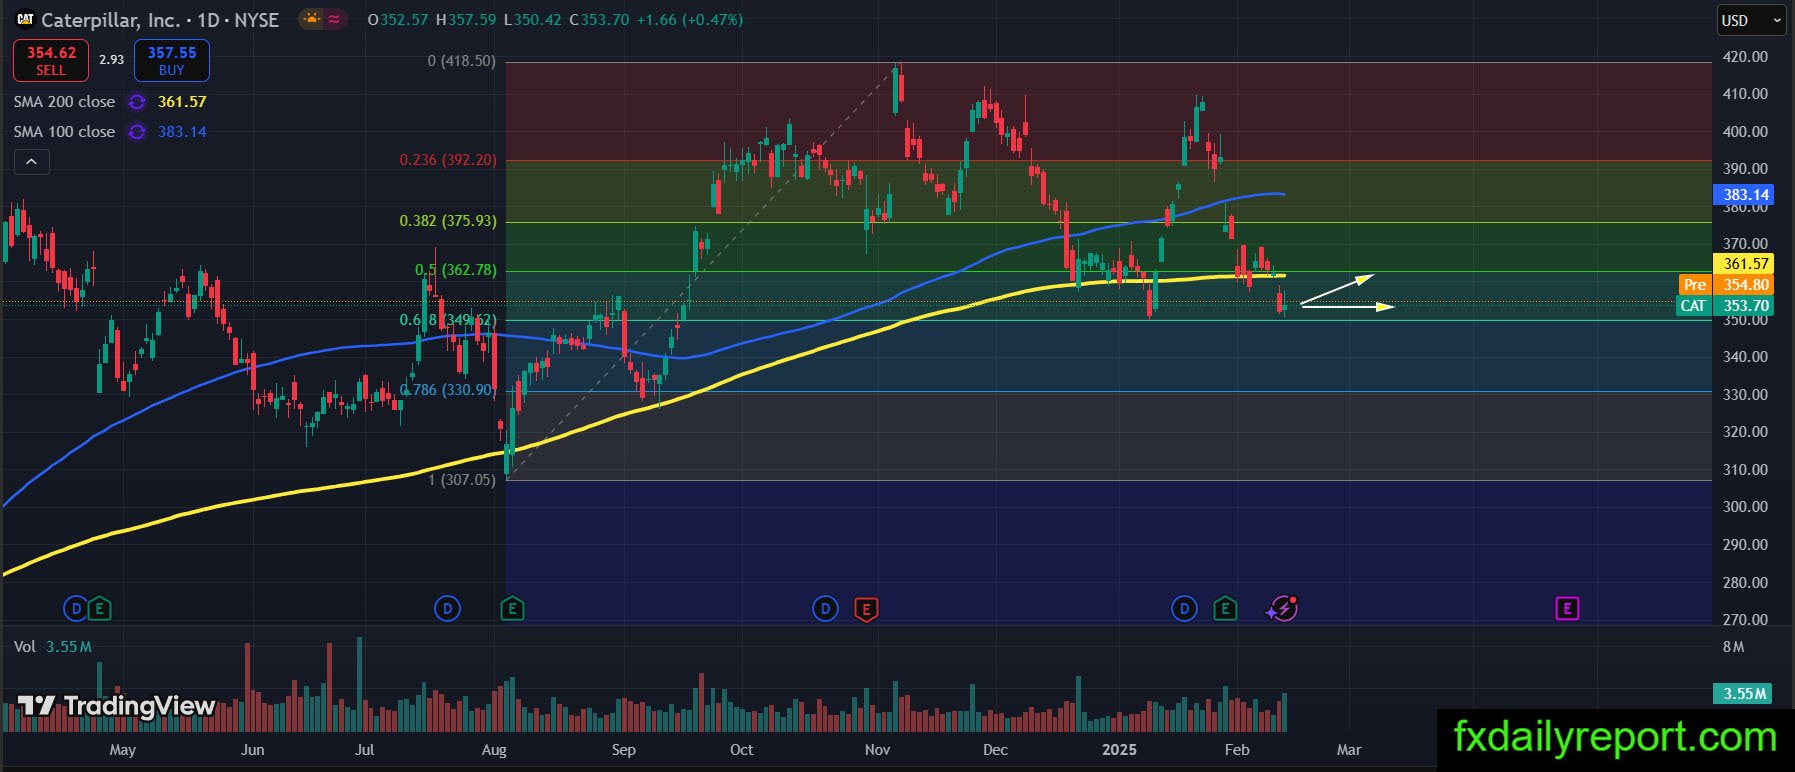Open the USD currency dropdown
This screenshot has width=1795, height=772.
point(1751,20)
